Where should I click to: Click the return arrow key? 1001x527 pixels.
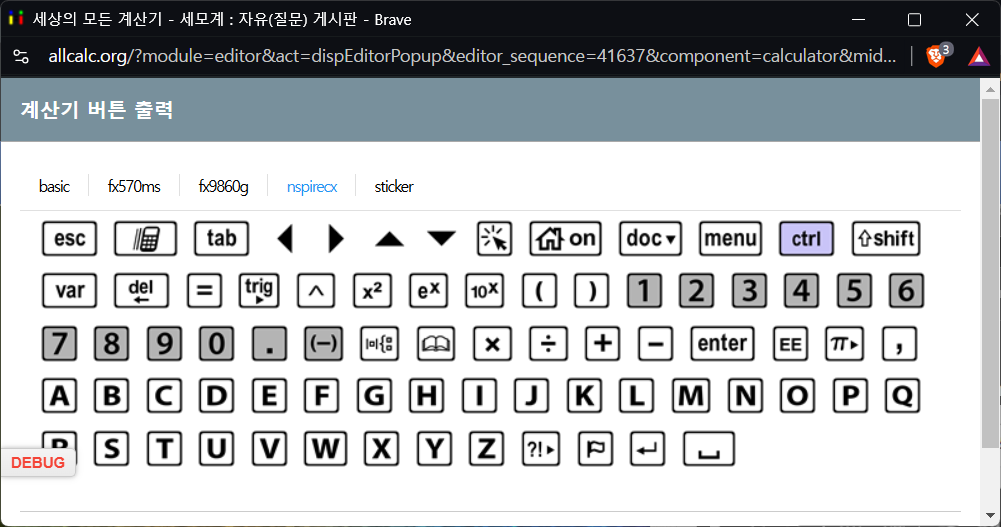649,449
